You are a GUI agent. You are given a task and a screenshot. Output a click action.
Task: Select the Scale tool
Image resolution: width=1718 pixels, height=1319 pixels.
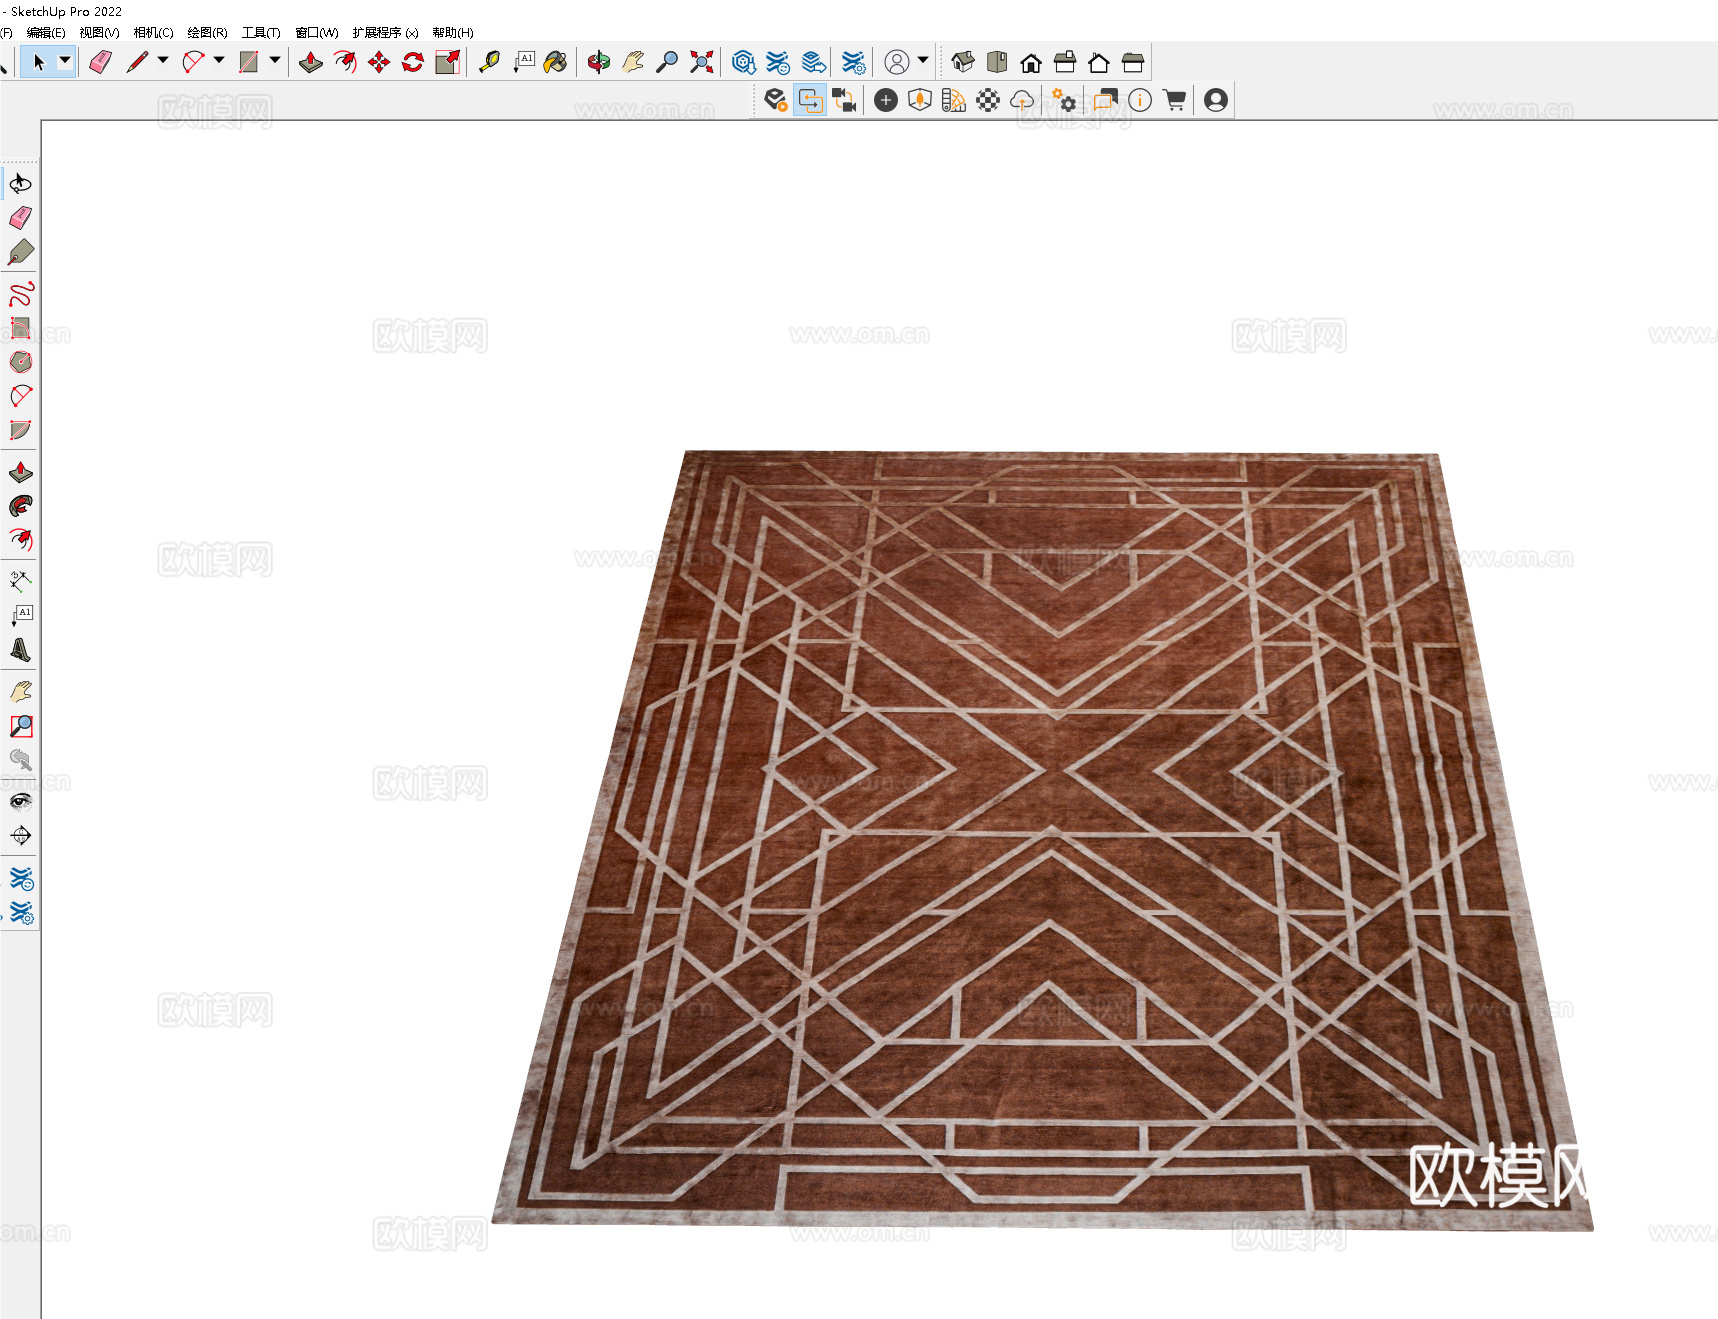[x=447, y=62]
